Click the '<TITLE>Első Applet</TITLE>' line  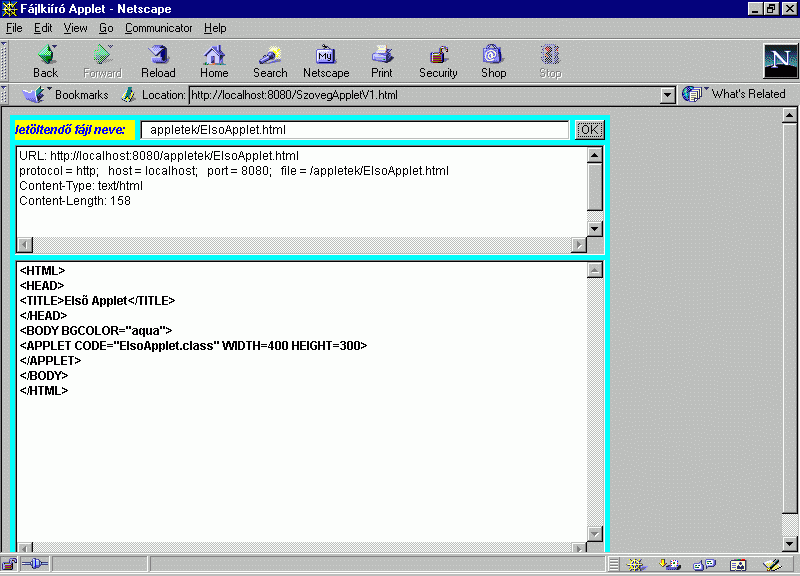click(97, 300)
